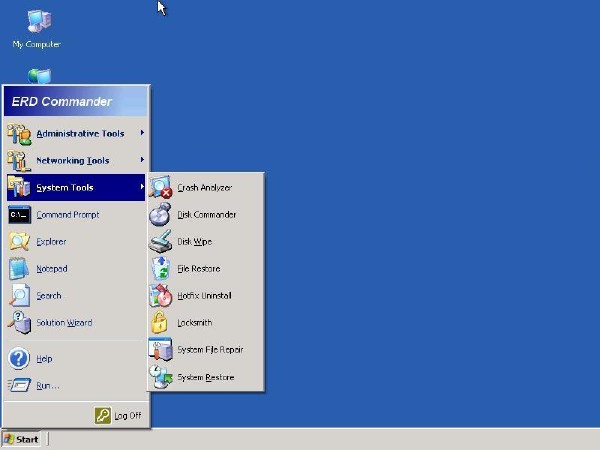The image size is (600, 450).
Task: Launch System File Repair icon
Action: click(160, 350)
